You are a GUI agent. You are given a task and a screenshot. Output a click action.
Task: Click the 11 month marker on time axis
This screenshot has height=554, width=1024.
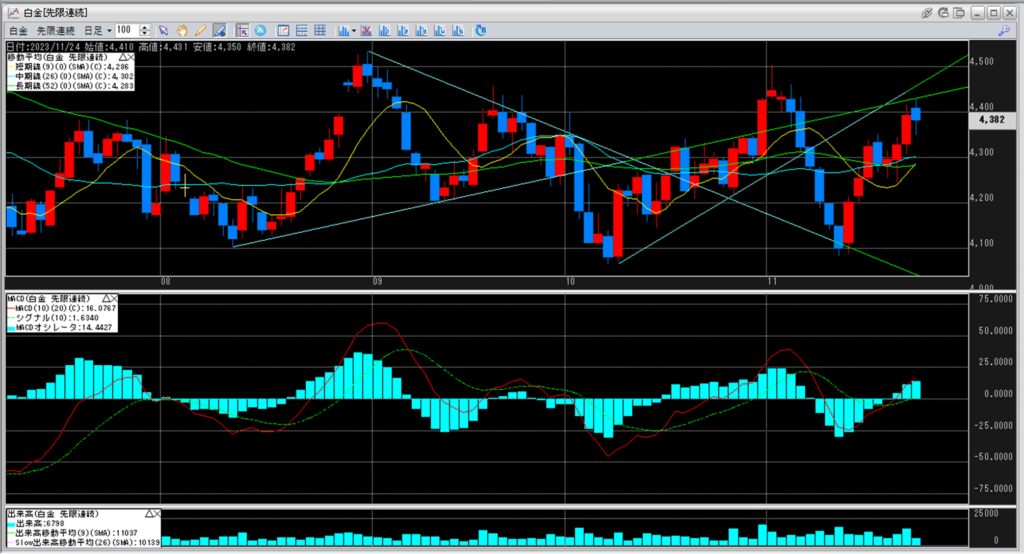coord(773,282)
